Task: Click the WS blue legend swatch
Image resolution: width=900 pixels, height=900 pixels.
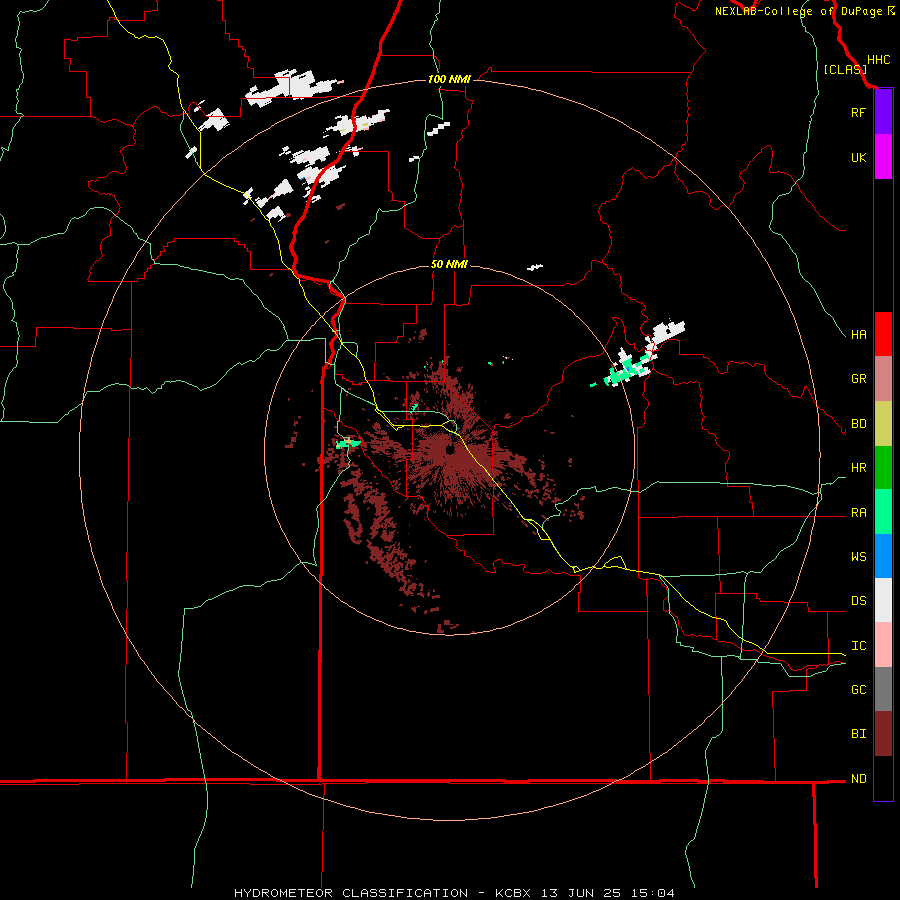Action: click(883, 556)
